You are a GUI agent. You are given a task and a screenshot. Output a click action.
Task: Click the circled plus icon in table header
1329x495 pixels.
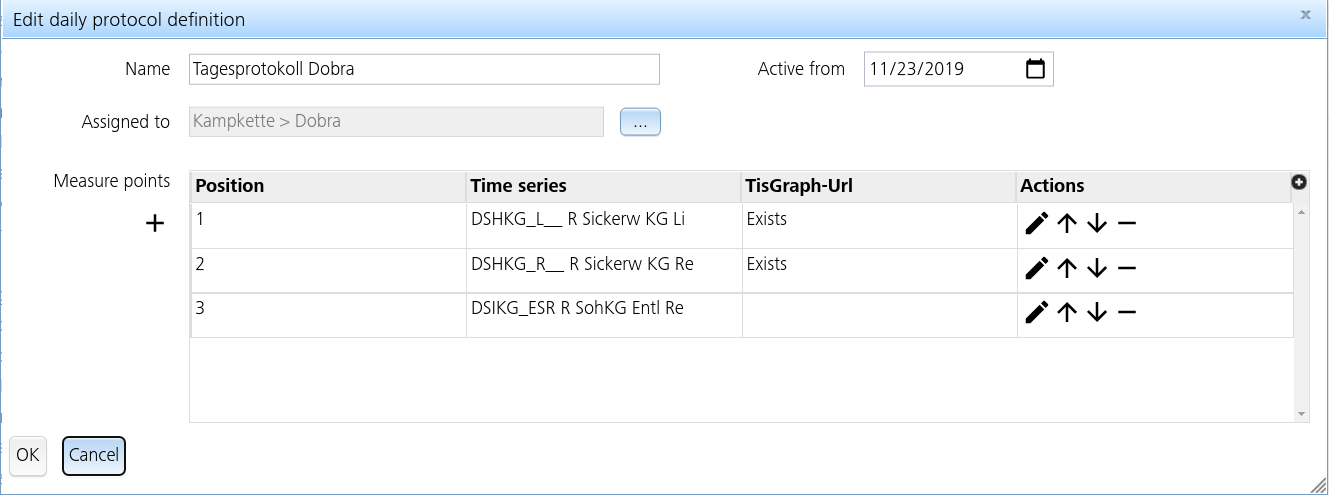click(1299, 182)
